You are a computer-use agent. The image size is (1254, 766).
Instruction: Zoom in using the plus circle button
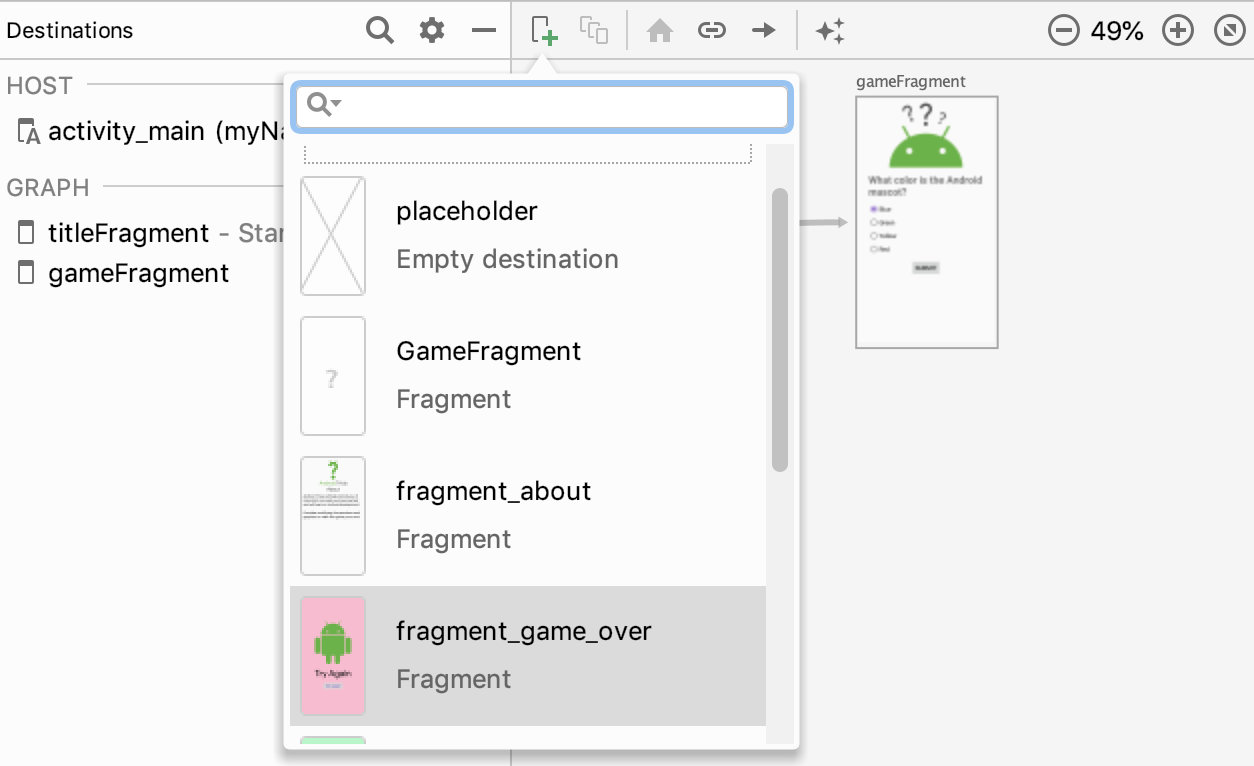[1178, 31]
